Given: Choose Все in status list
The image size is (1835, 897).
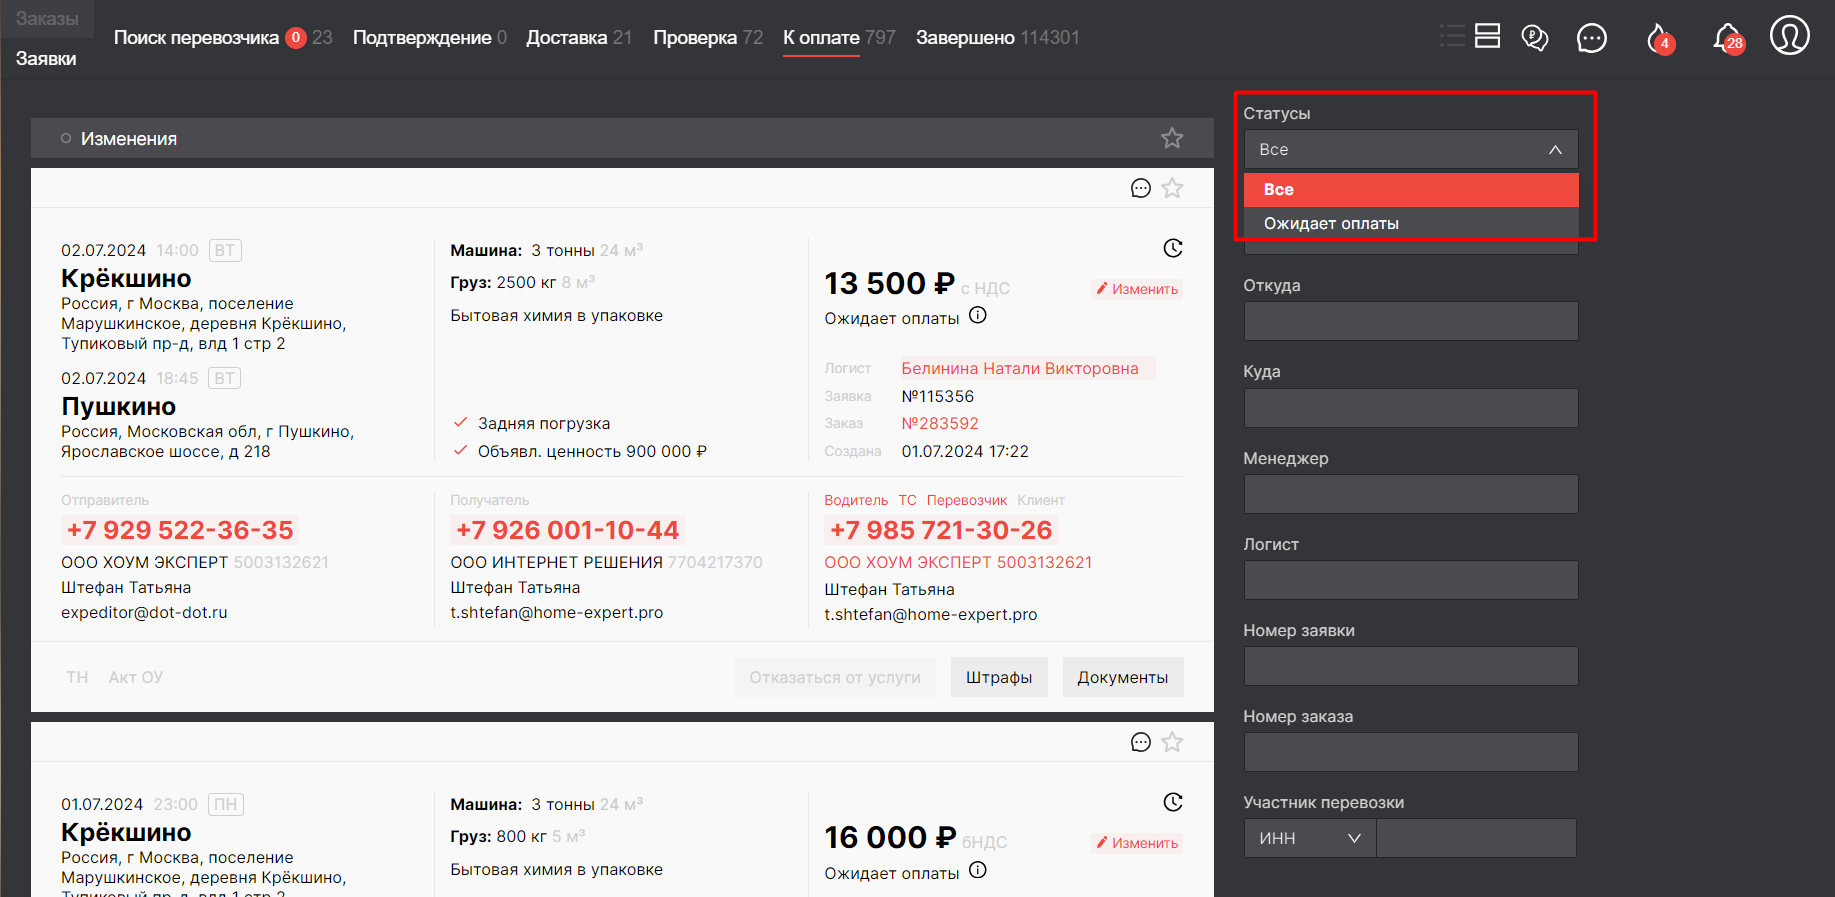Looking at the screenshot, I should [x=1411, y=190].
